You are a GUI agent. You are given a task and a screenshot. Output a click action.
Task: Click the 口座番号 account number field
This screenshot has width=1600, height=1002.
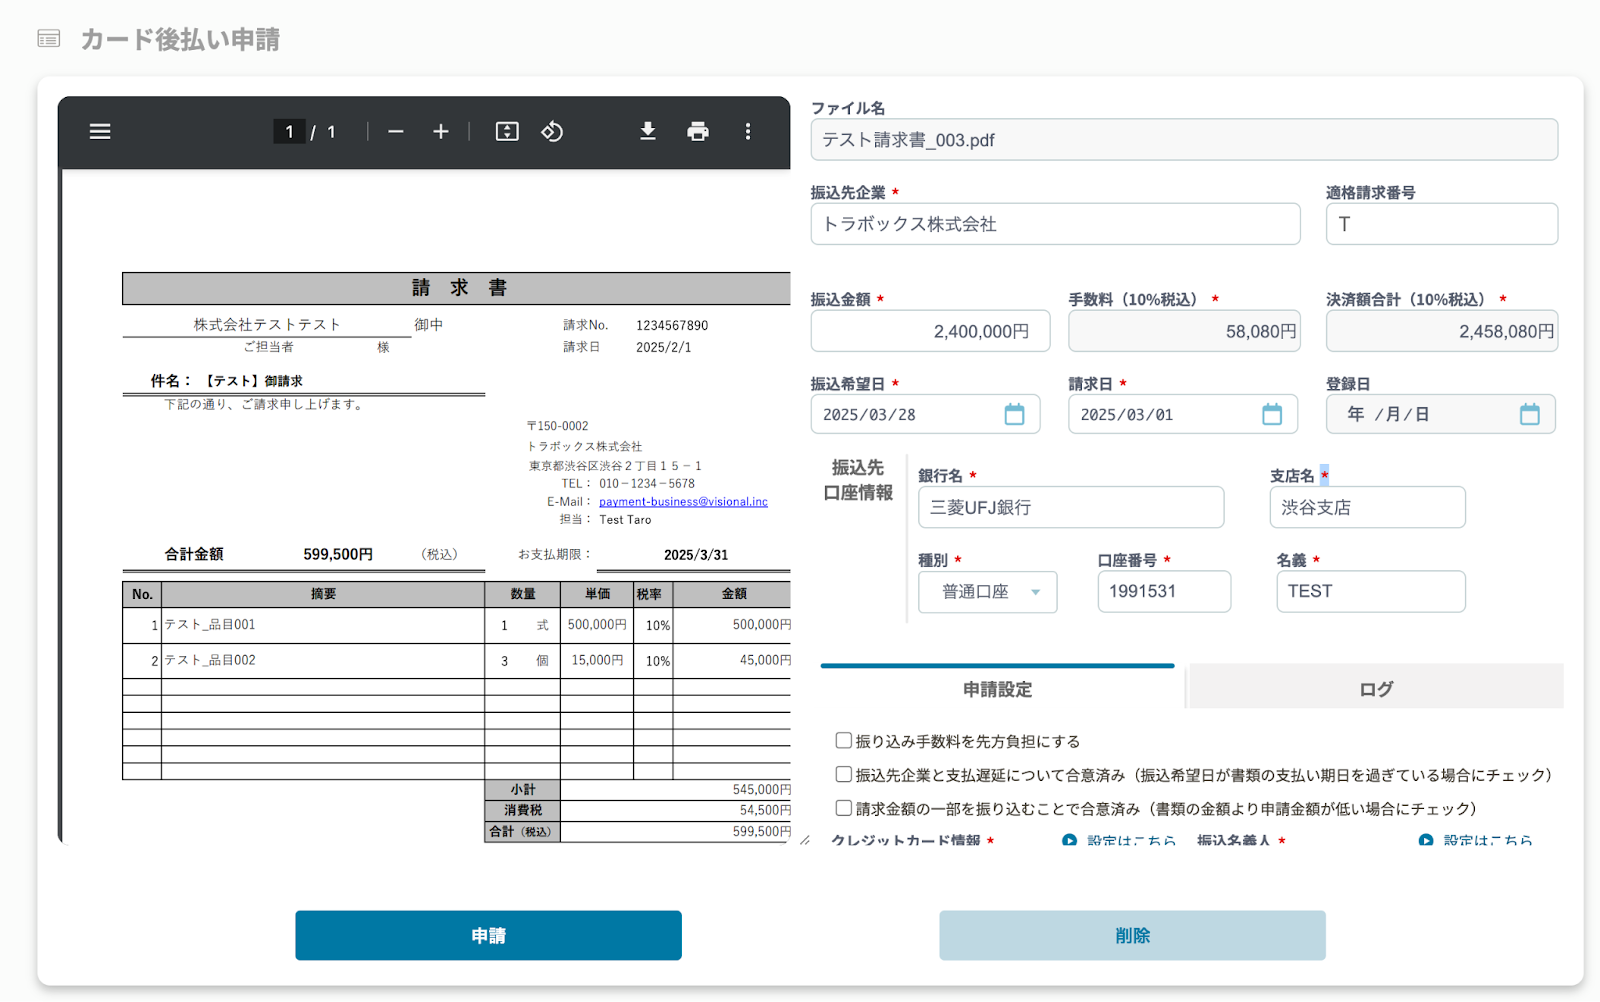(1163, 591)
